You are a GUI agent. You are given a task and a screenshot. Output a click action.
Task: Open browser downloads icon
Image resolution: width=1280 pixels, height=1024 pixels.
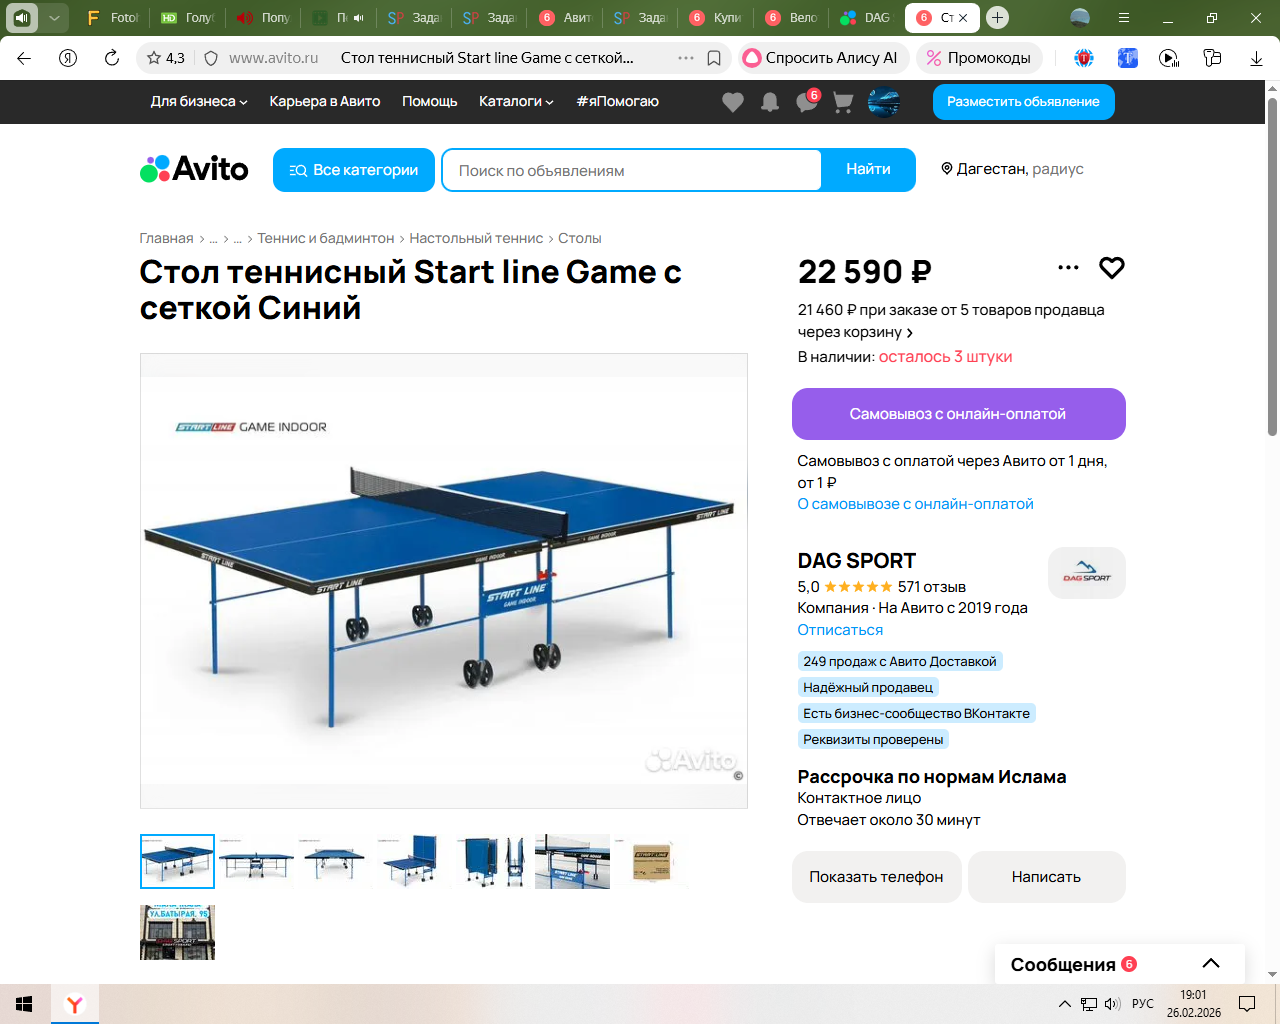click(1256, 58)
